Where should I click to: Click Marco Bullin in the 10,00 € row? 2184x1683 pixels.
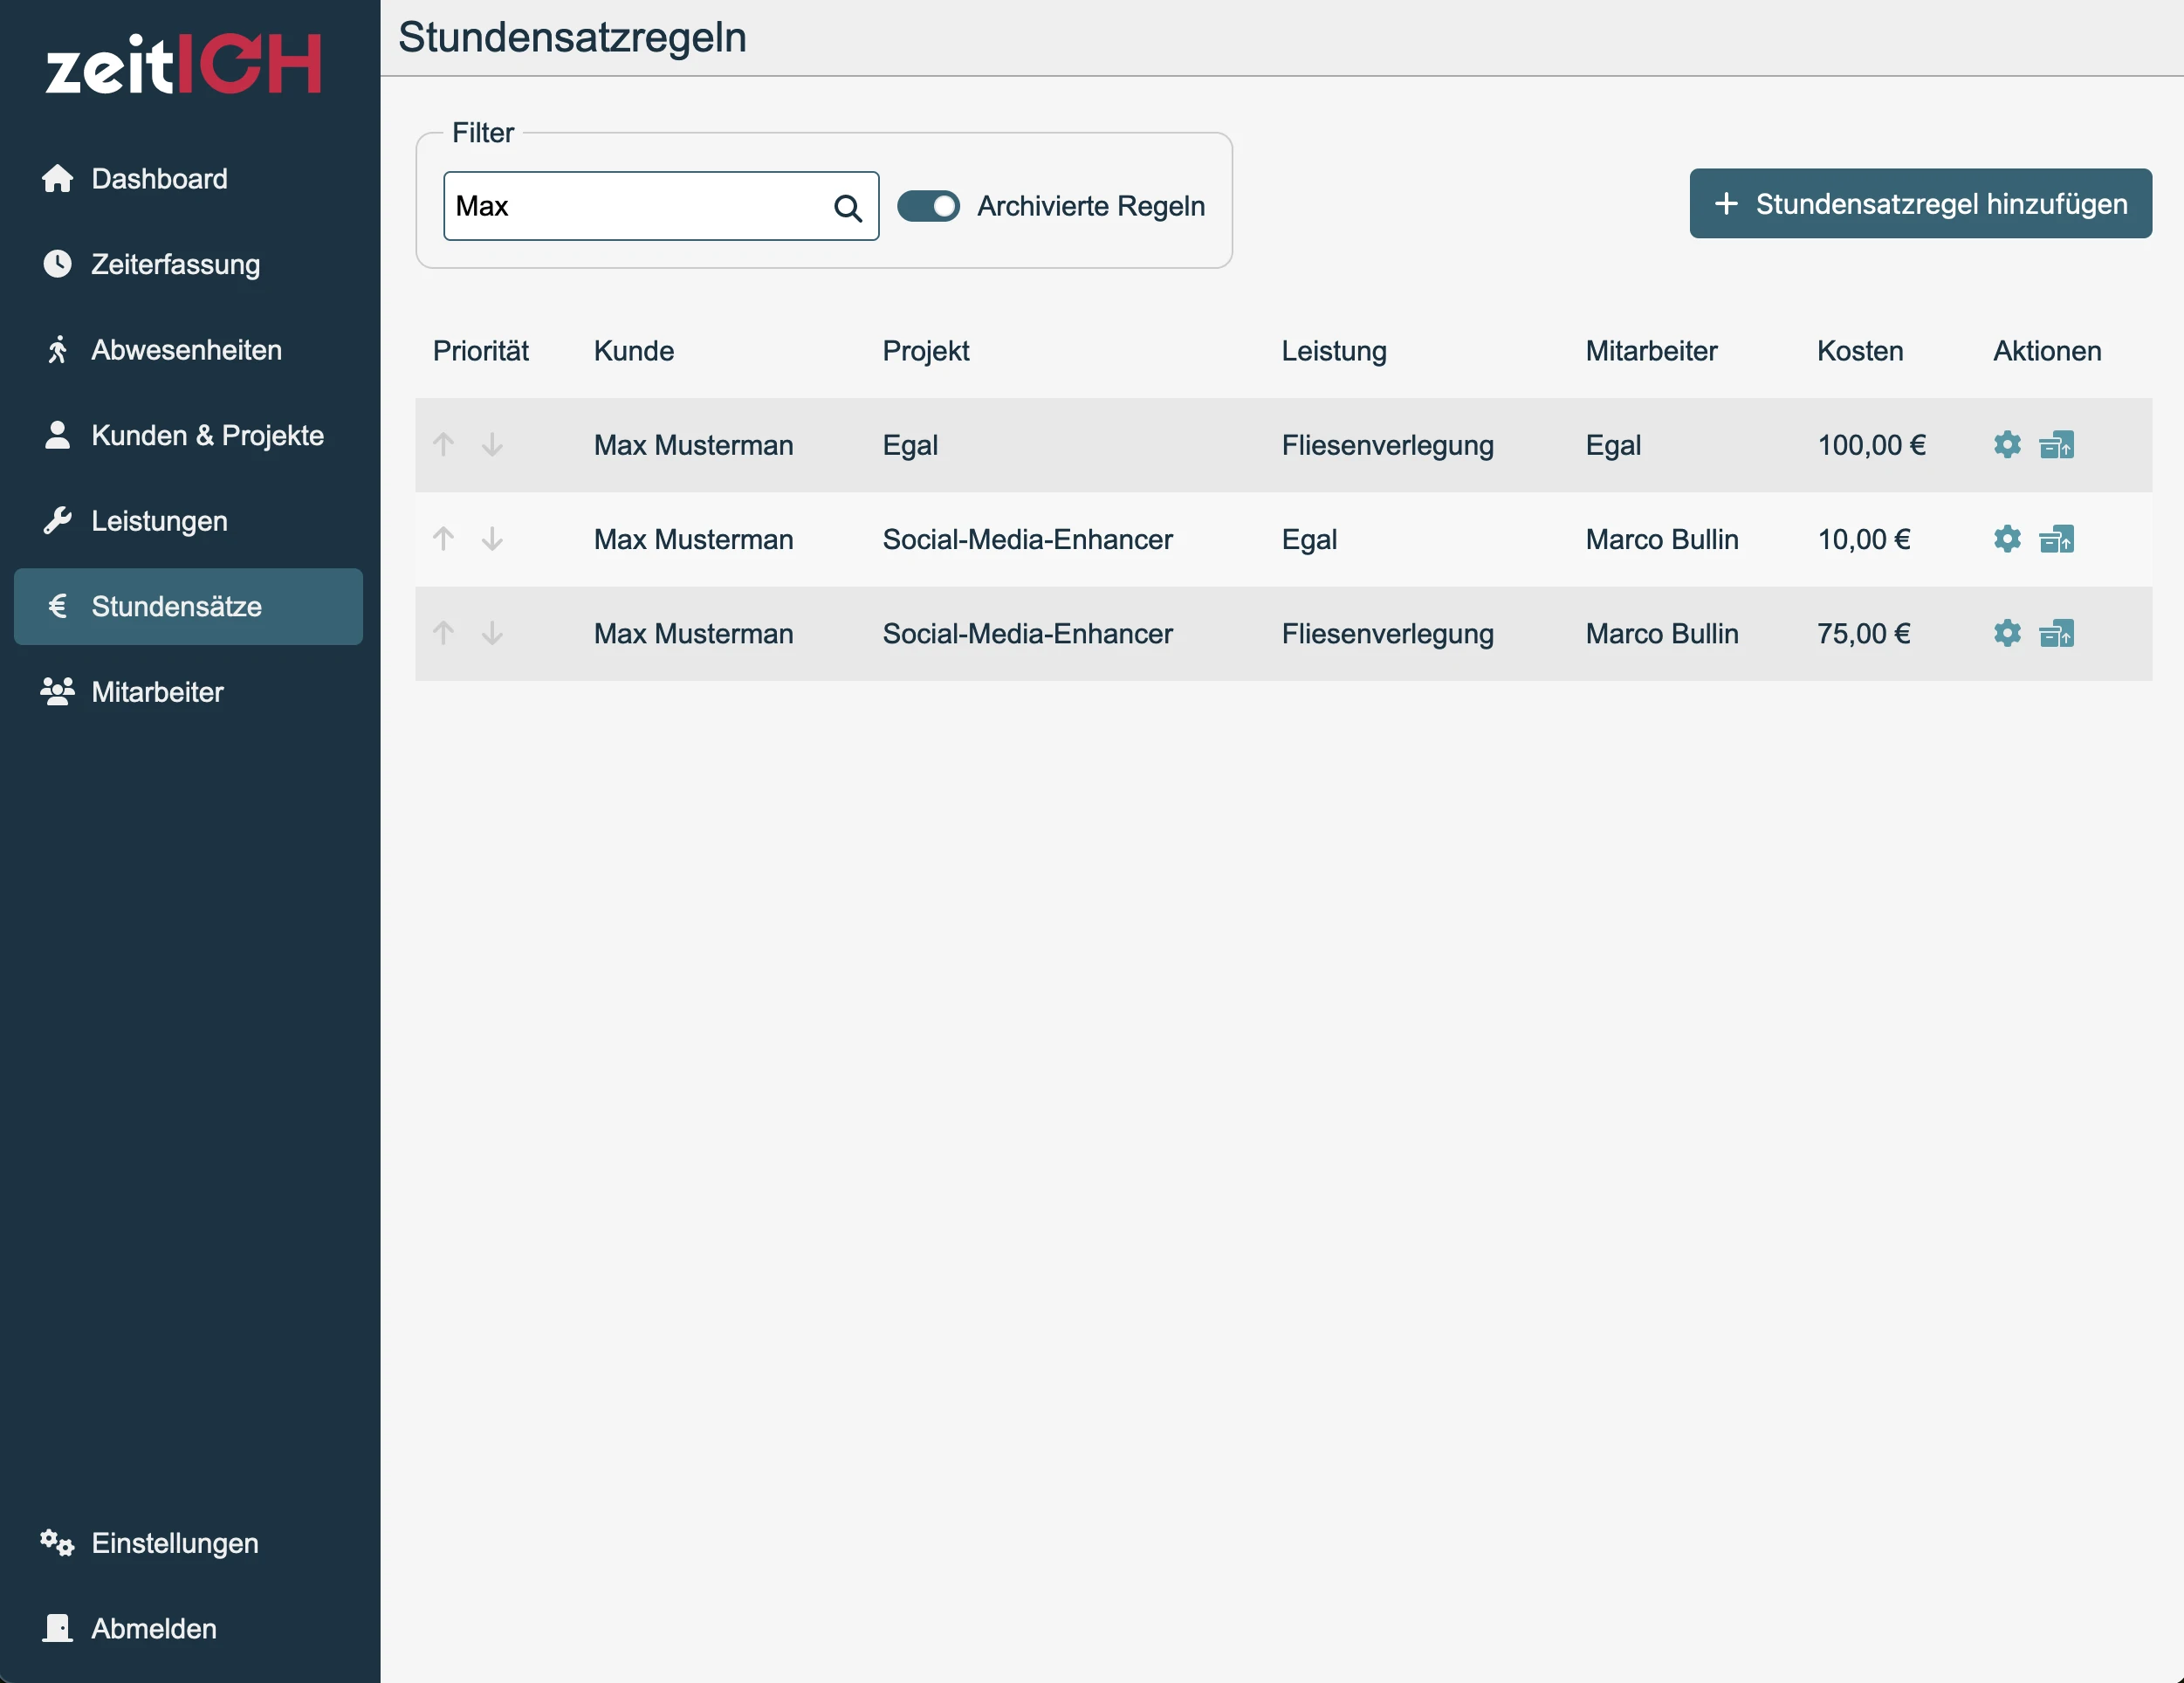pos(1662,539)
